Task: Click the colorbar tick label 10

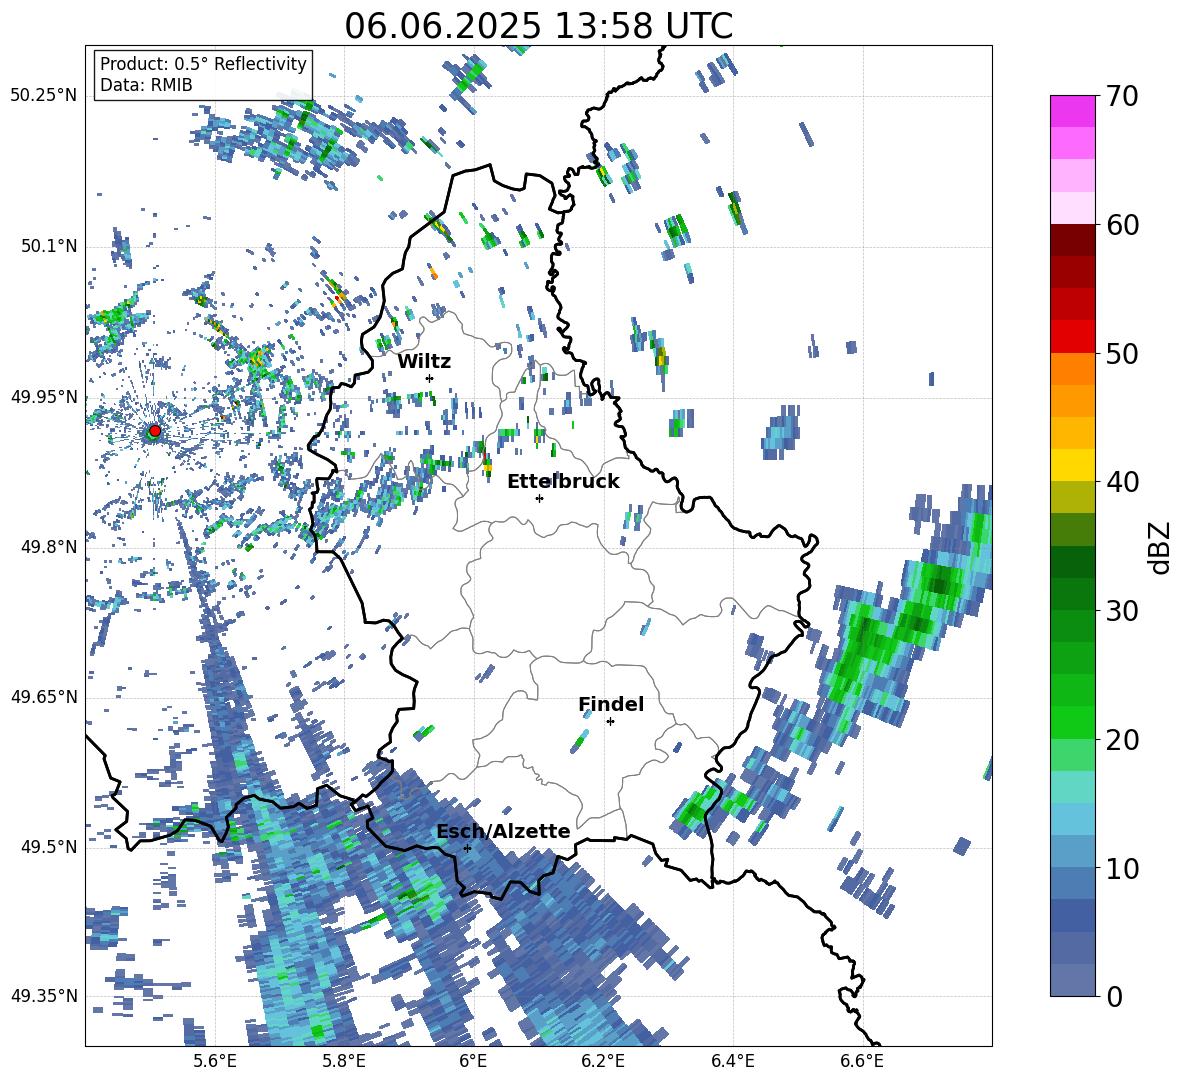Action: (x=1122, y=868)
